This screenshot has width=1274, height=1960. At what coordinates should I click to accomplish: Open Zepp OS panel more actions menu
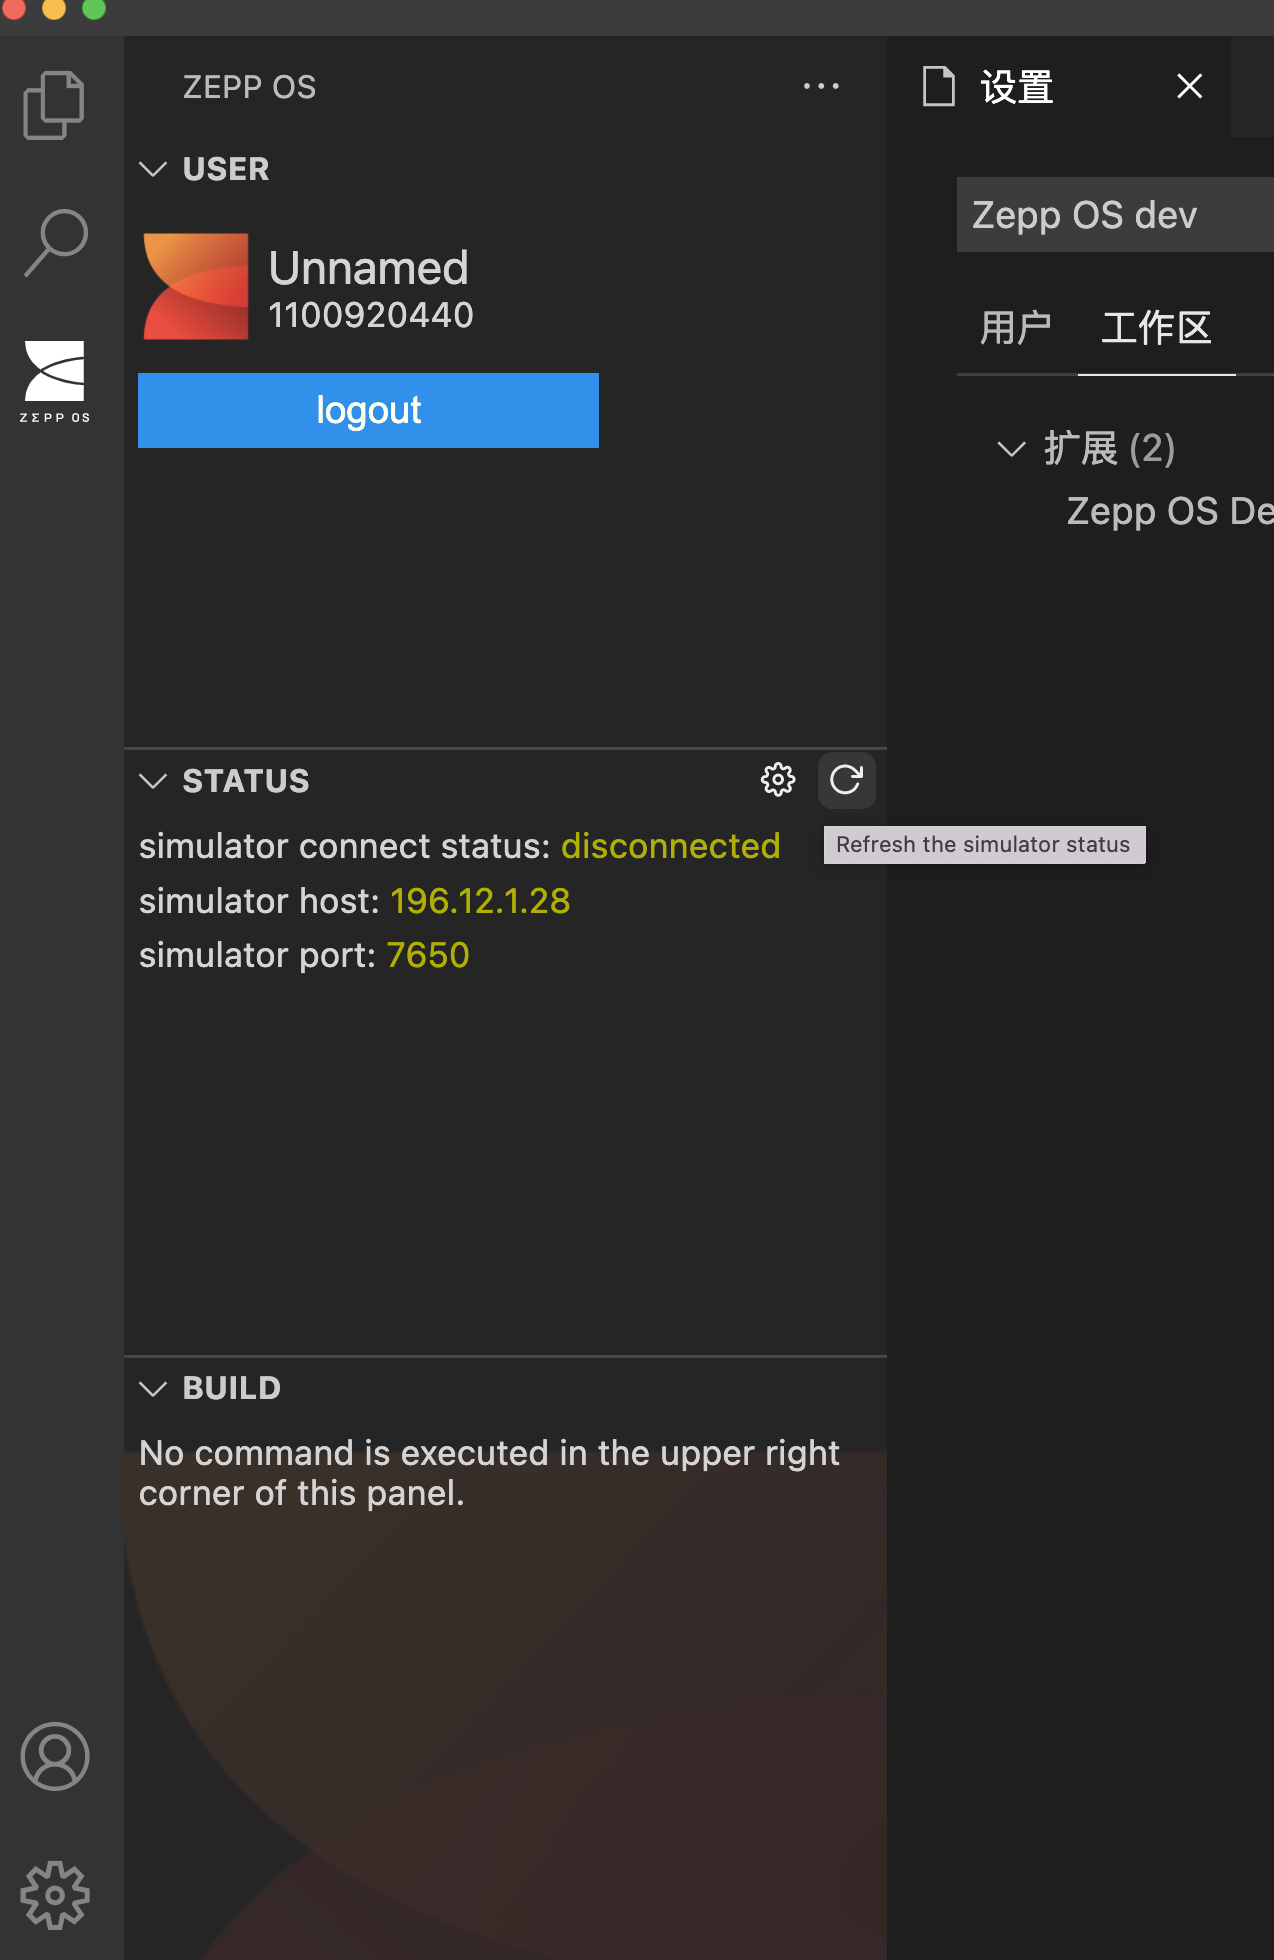[x=821, y=87]
